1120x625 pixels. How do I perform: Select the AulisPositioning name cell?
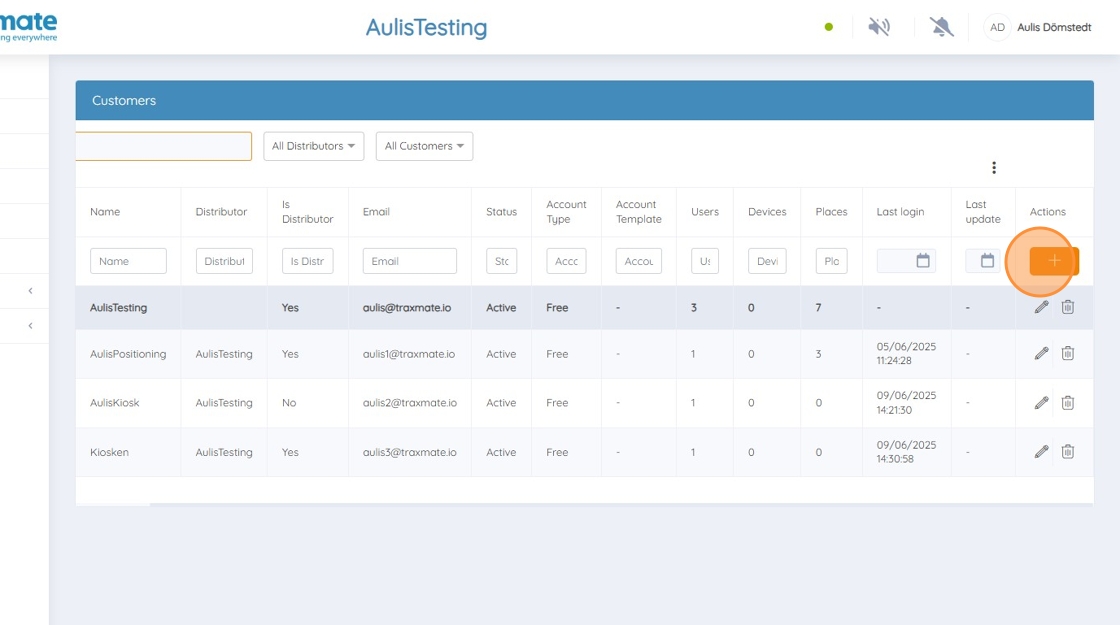128,354
